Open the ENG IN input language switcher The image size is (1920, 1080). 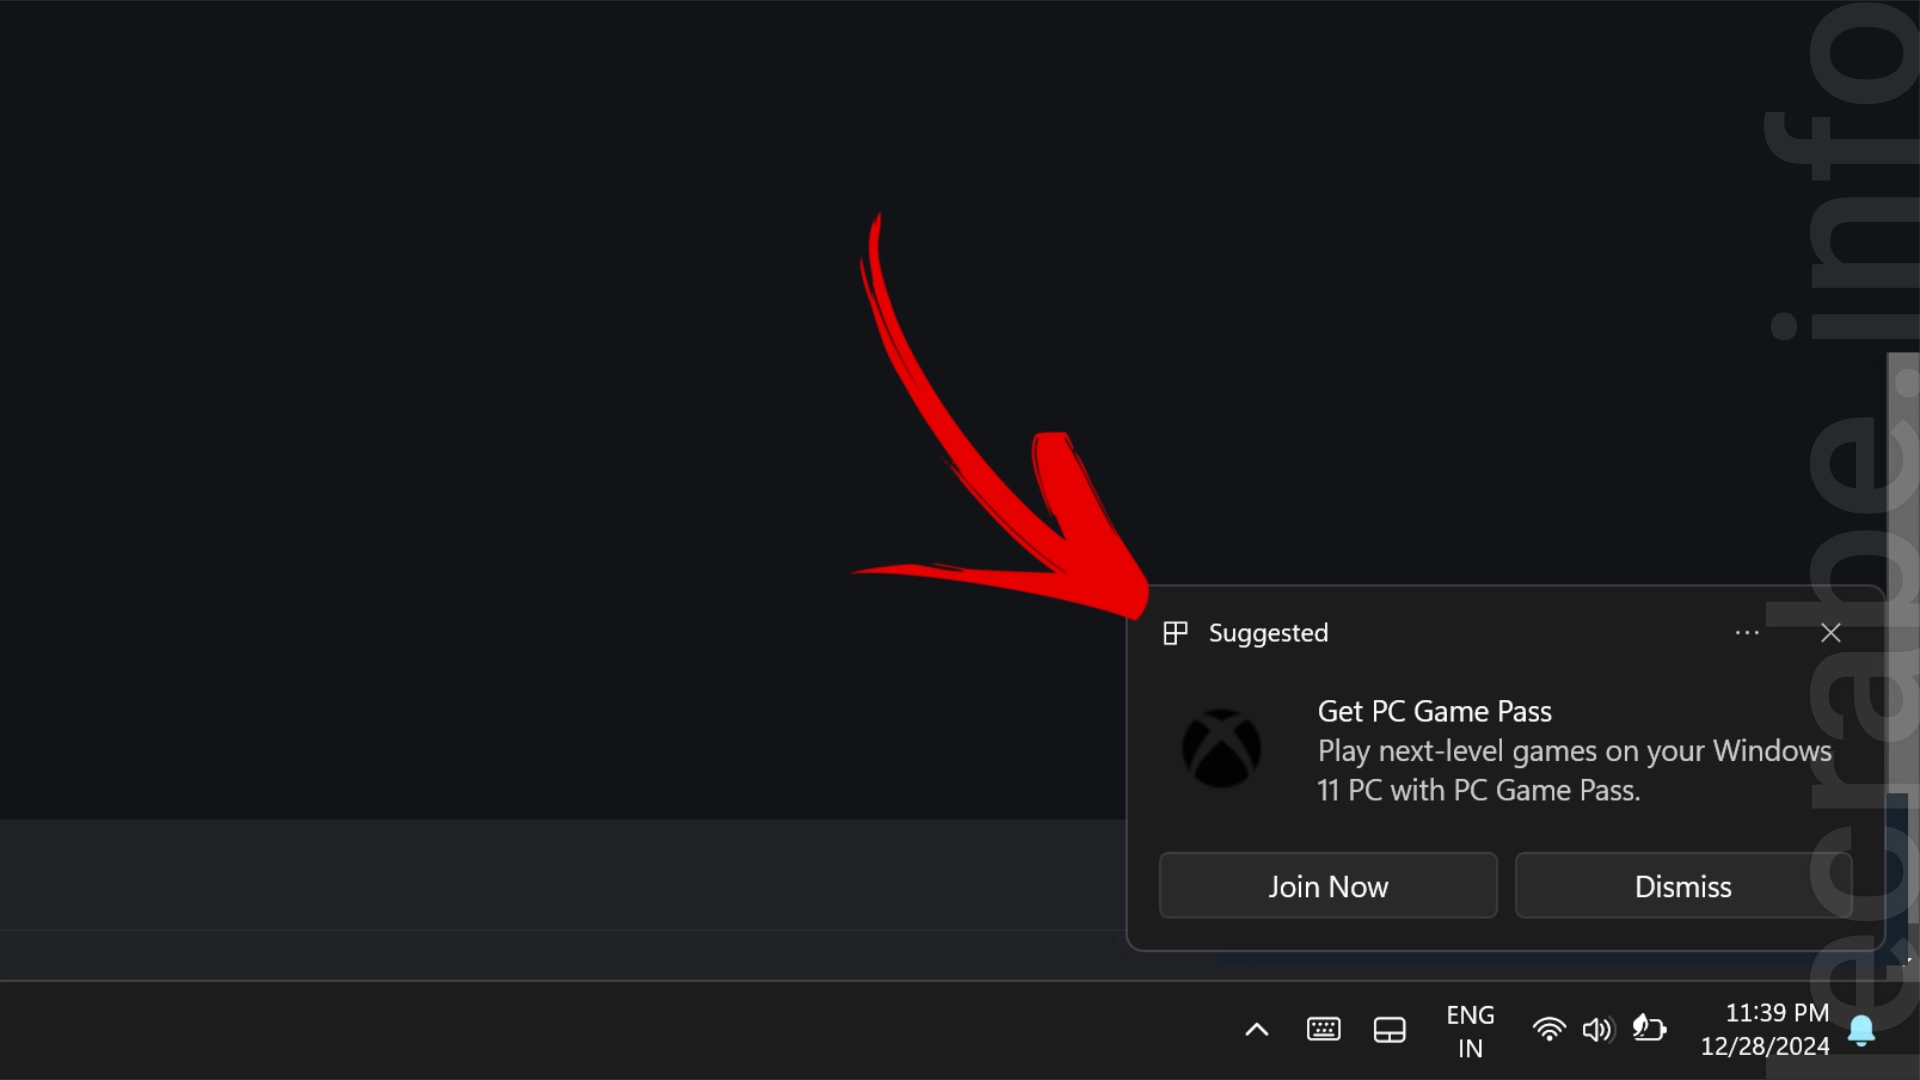pos(1470,1031)
